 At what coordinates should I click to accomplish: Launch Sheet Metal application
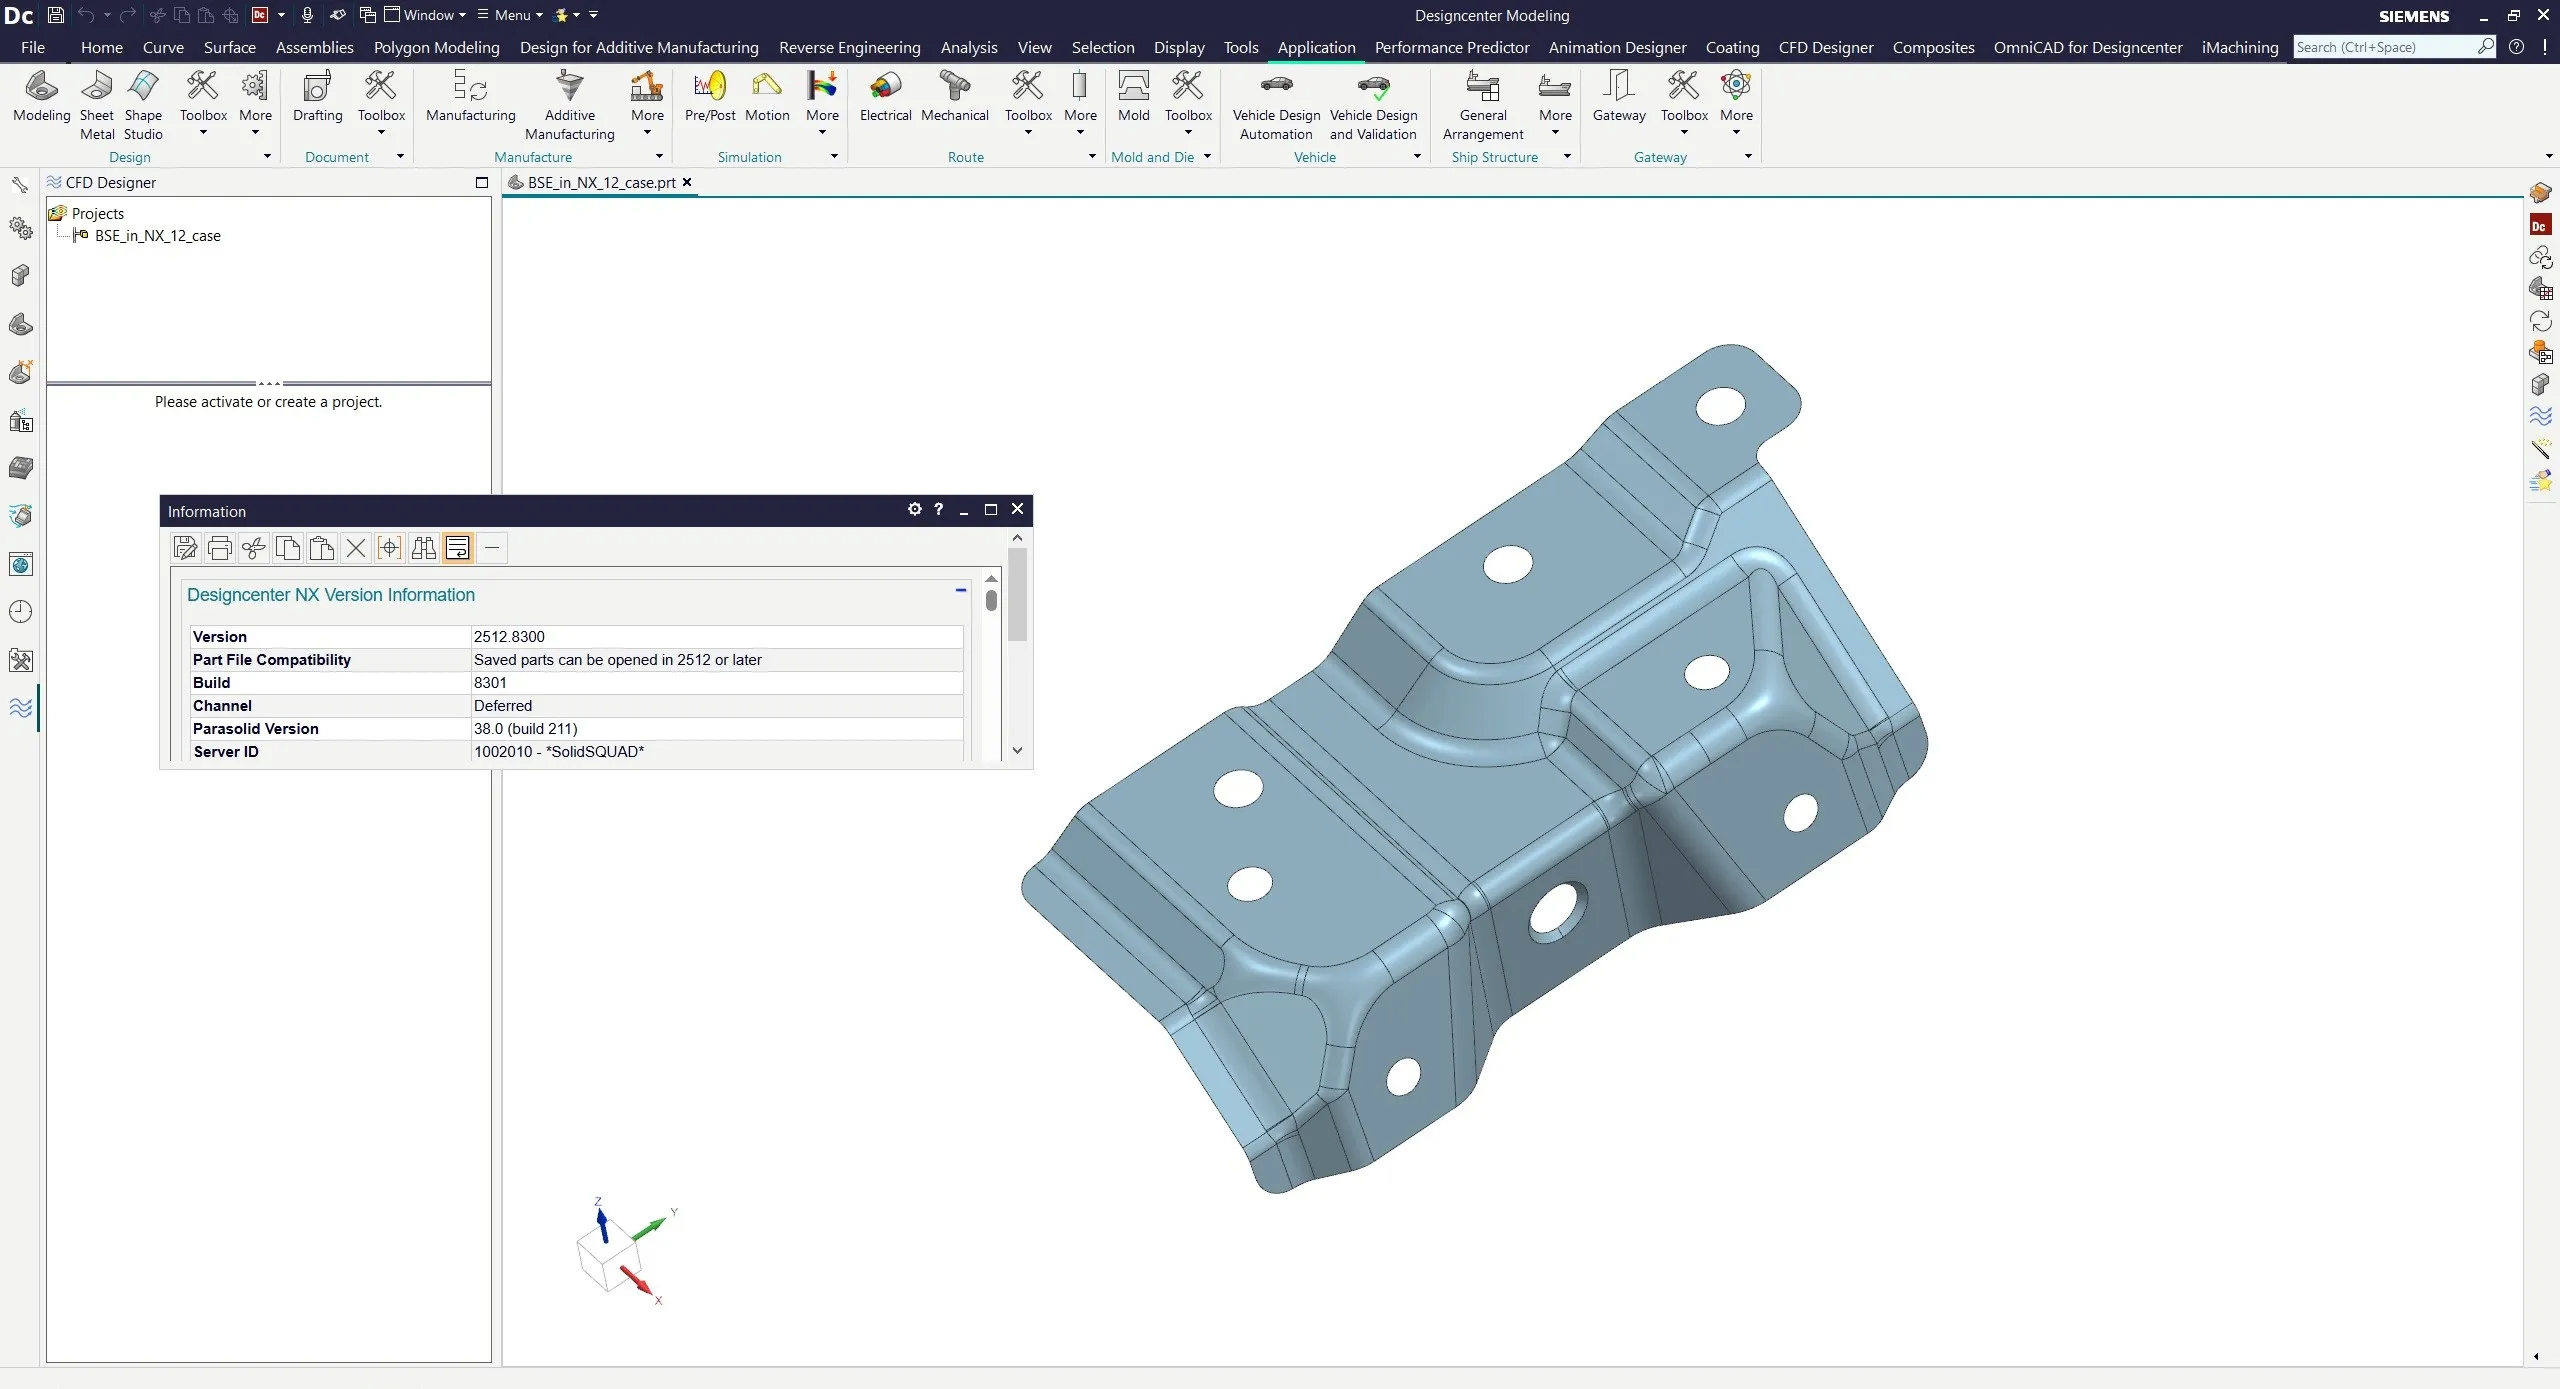pyautogui.click(x=97, y=105)
